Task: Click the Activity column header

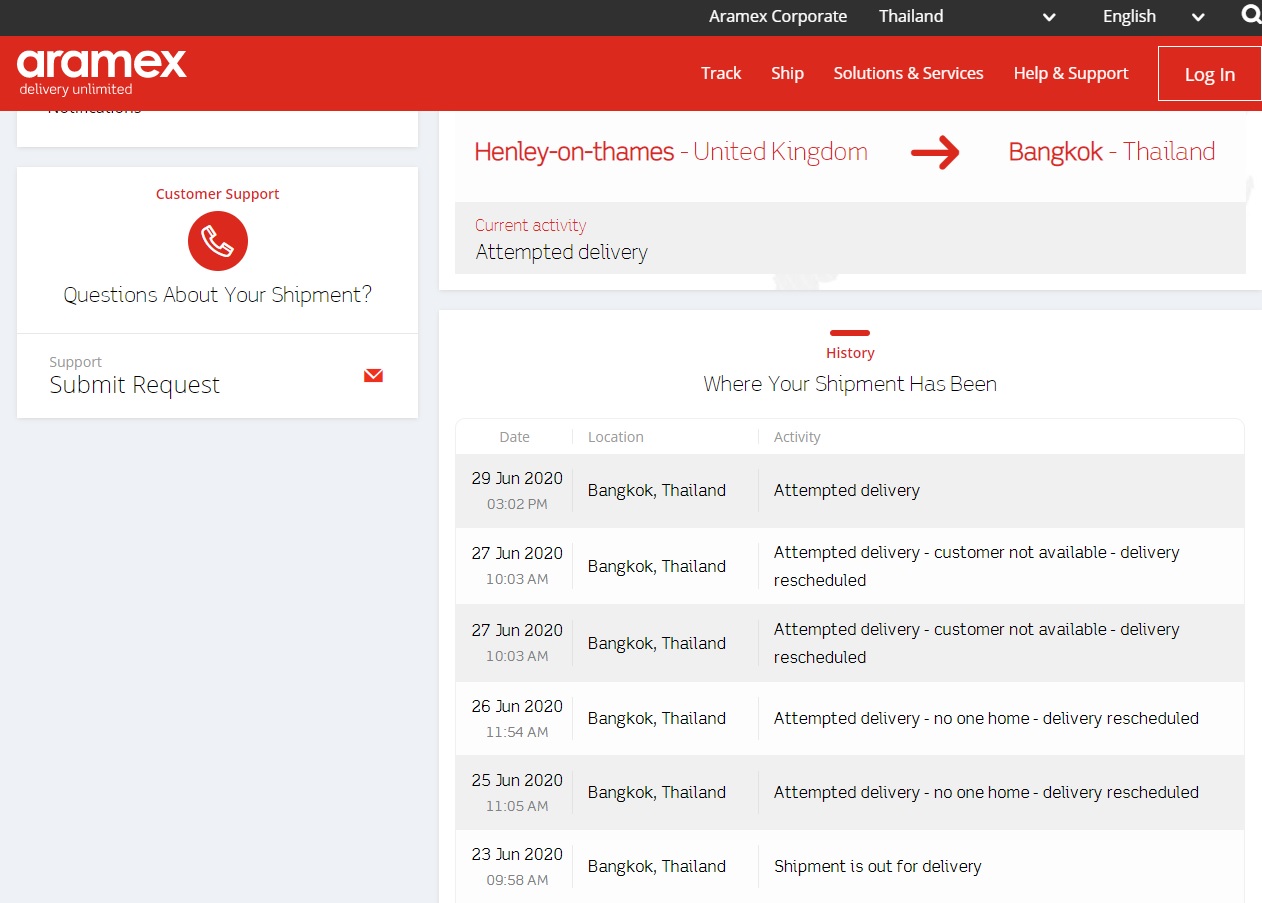Action: click(x=797, y=437)
